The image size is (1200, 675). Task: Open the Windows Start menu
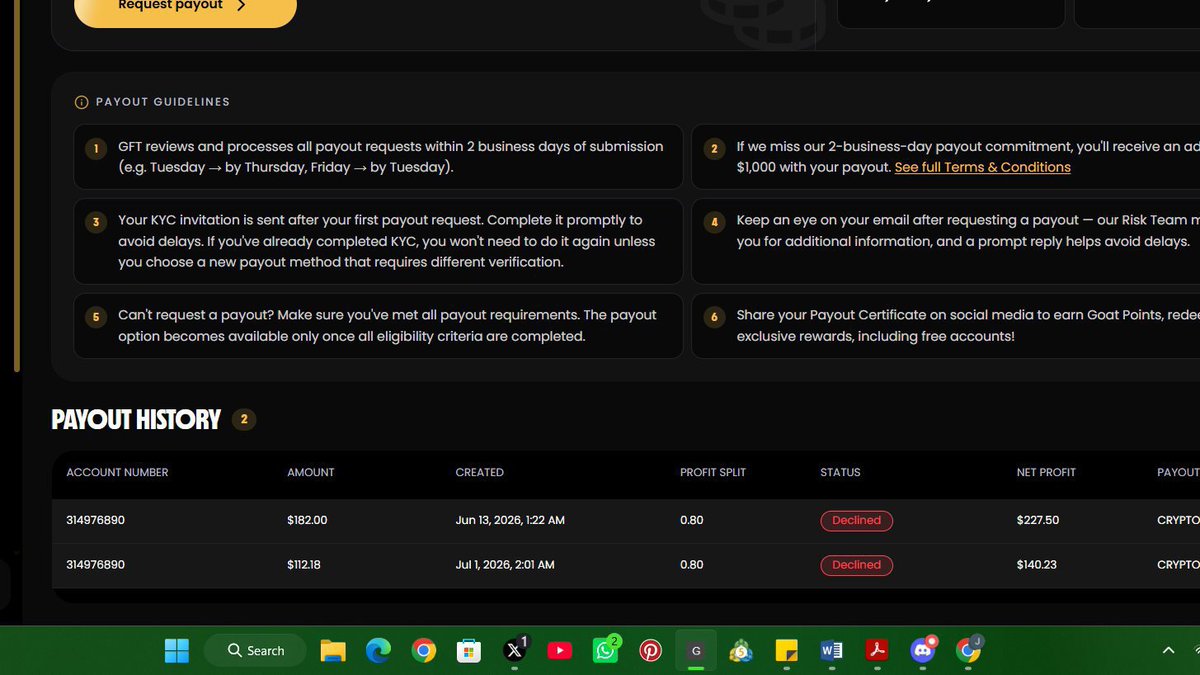pos(177,651)
